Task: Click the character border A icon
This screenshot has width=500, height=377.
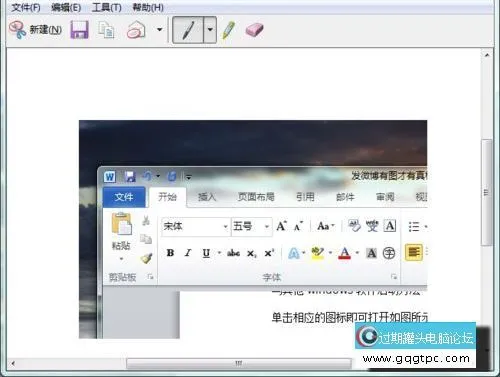Action: (x=390, y=226)
